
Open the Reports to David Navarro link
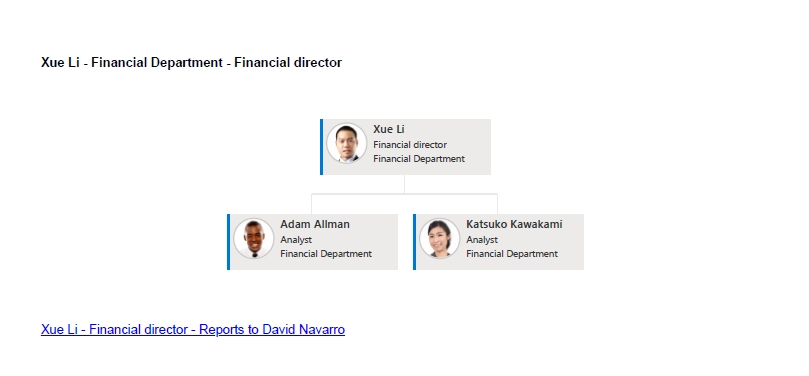pos(193,329)
